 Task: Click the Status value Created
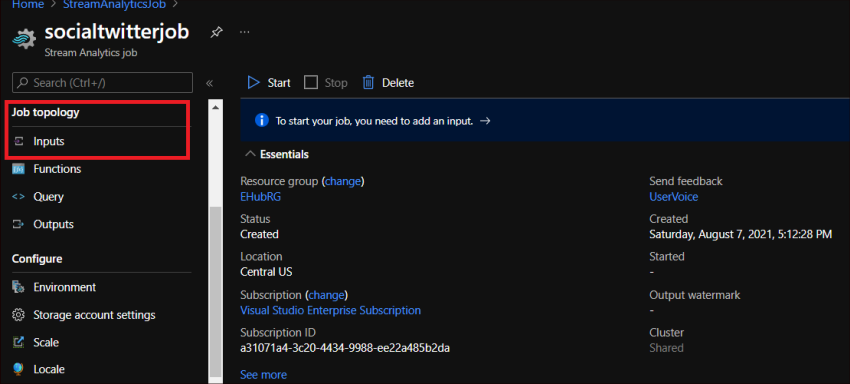pyautogui.click(x=259, y=234)
